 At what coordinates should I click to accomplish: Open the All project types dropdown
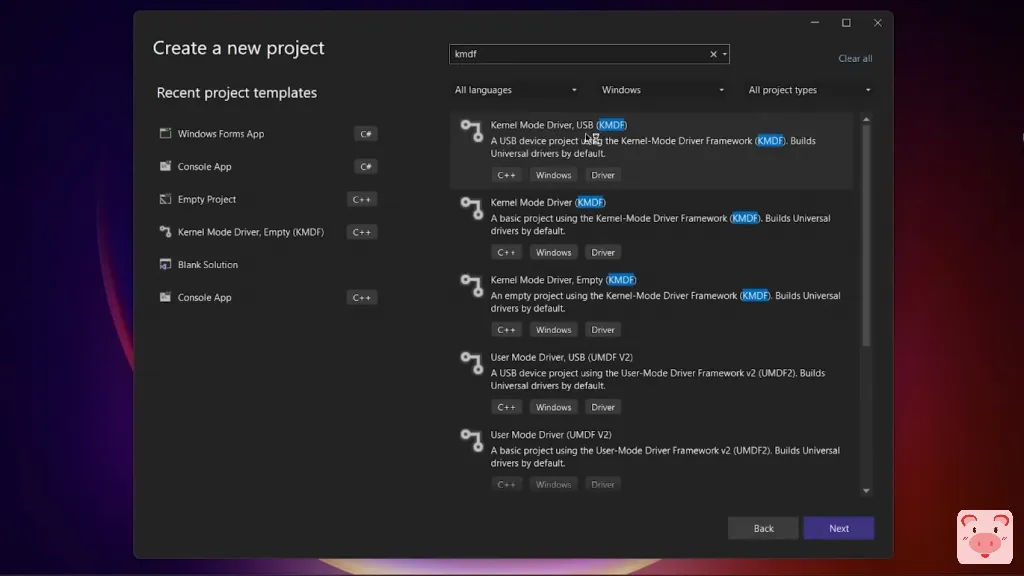point(809,90)
